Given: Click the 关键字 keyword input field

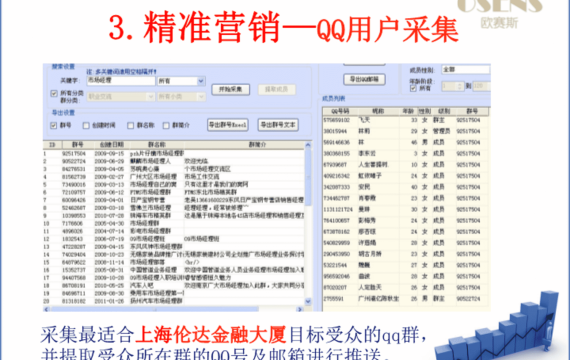Looking at the screenshot, I should [121, 81].
